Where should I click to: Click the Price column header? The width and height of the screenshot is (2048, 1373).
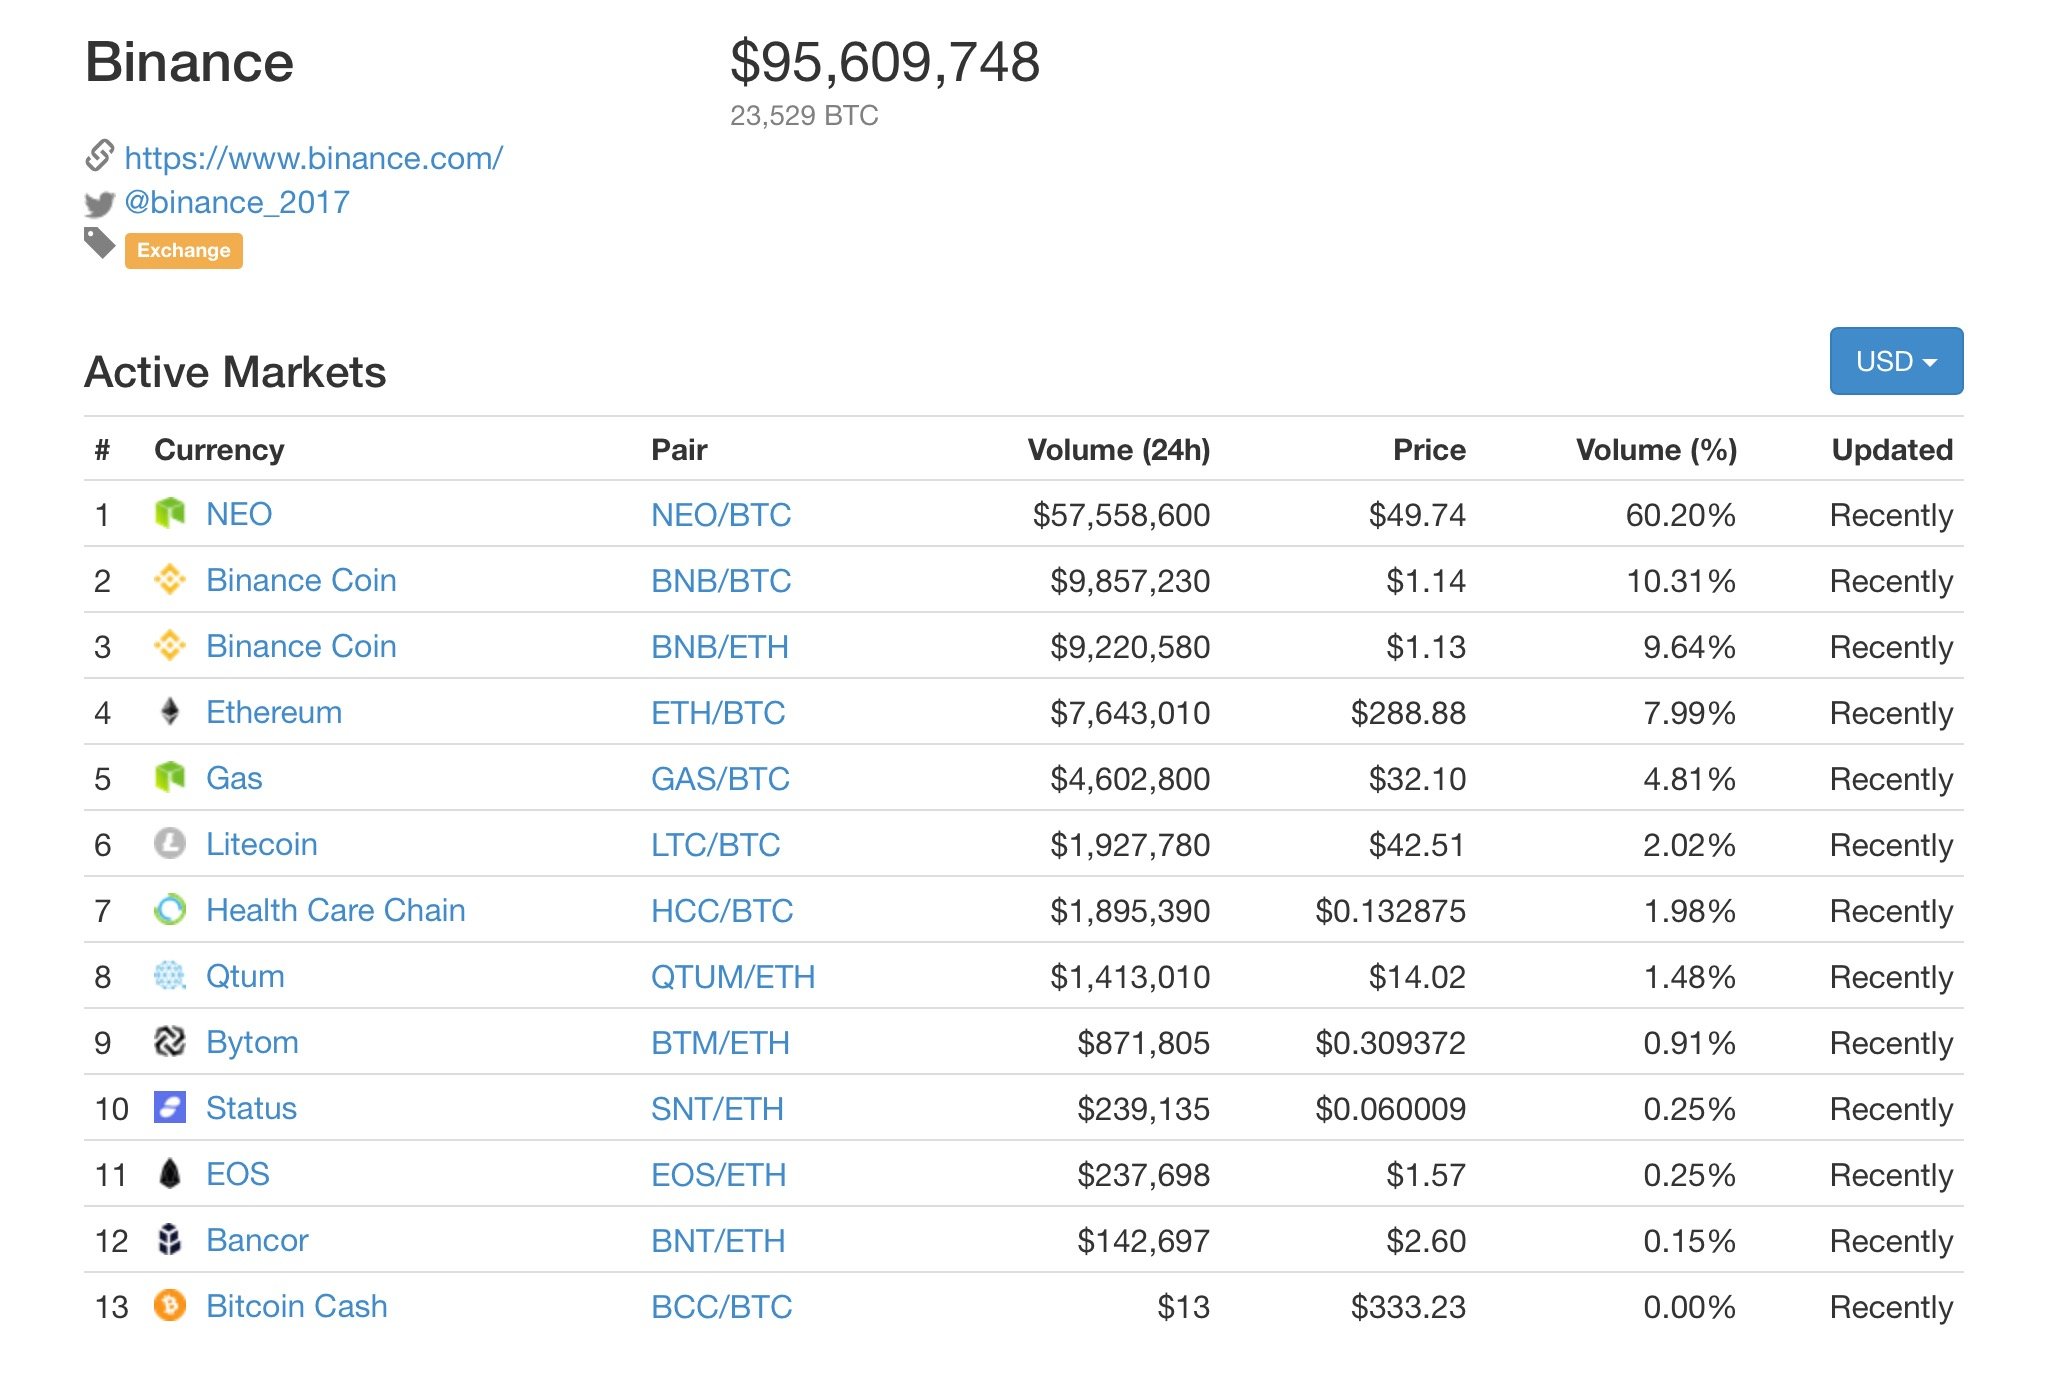tap(1430, 450)
